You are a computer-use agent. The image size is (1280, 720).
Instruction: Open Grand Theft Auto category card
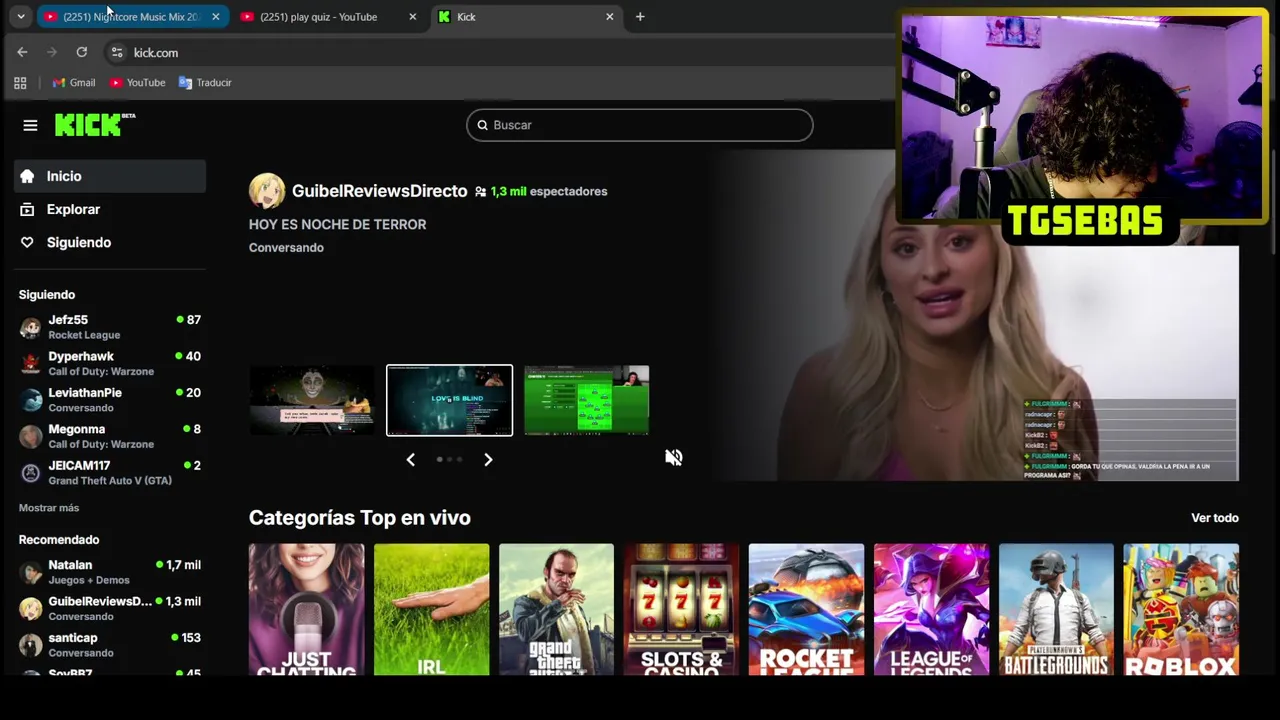coord(556,610)
